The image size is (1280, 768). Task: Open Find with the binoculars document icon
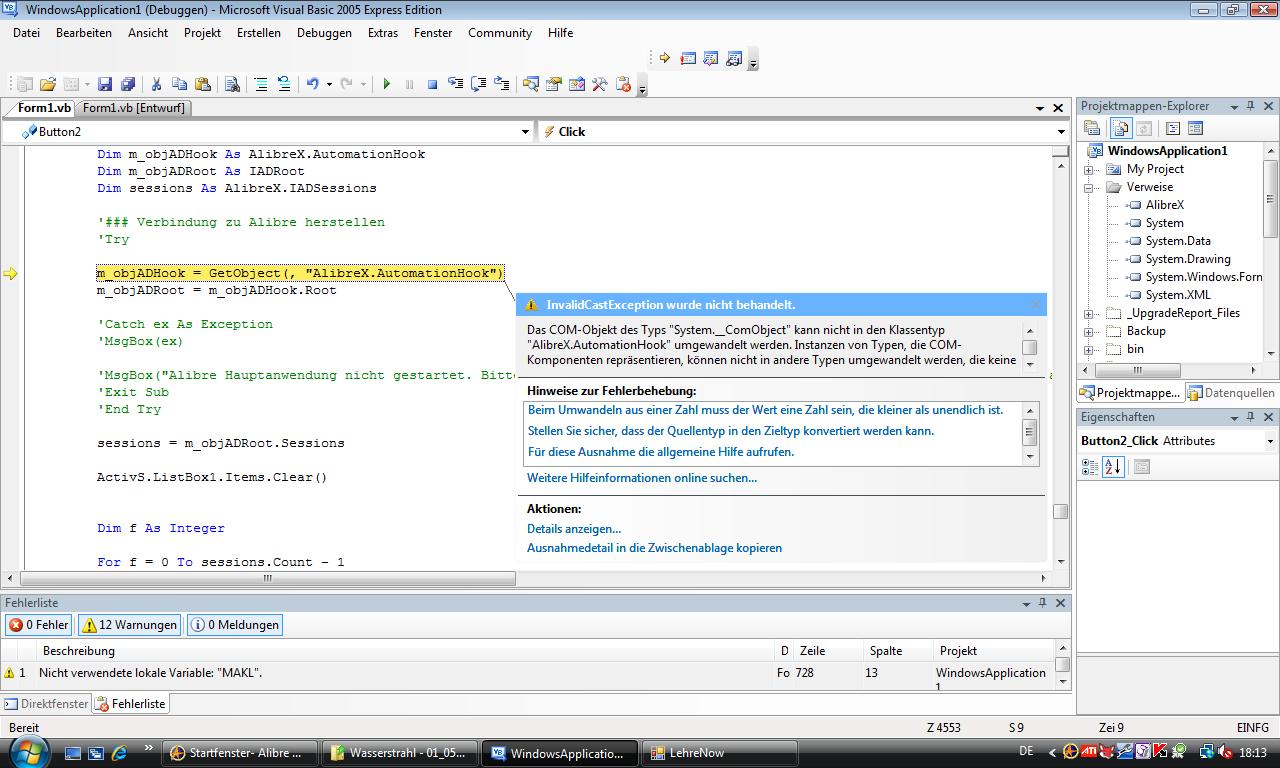(x=232, y=85)
